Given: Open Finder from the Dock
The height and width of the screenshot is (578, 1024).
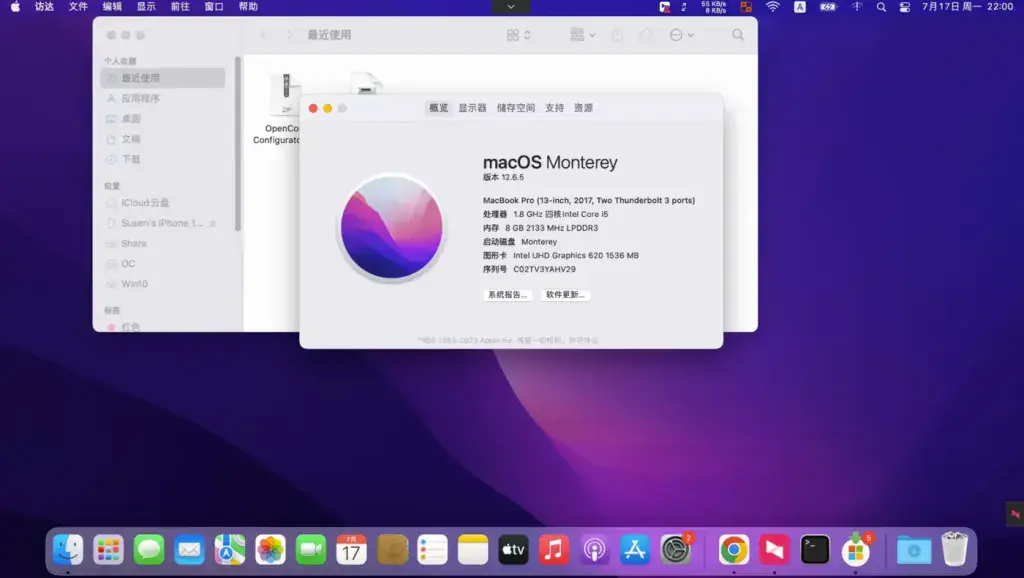Looking at the screenshot, I should (68, 550).
